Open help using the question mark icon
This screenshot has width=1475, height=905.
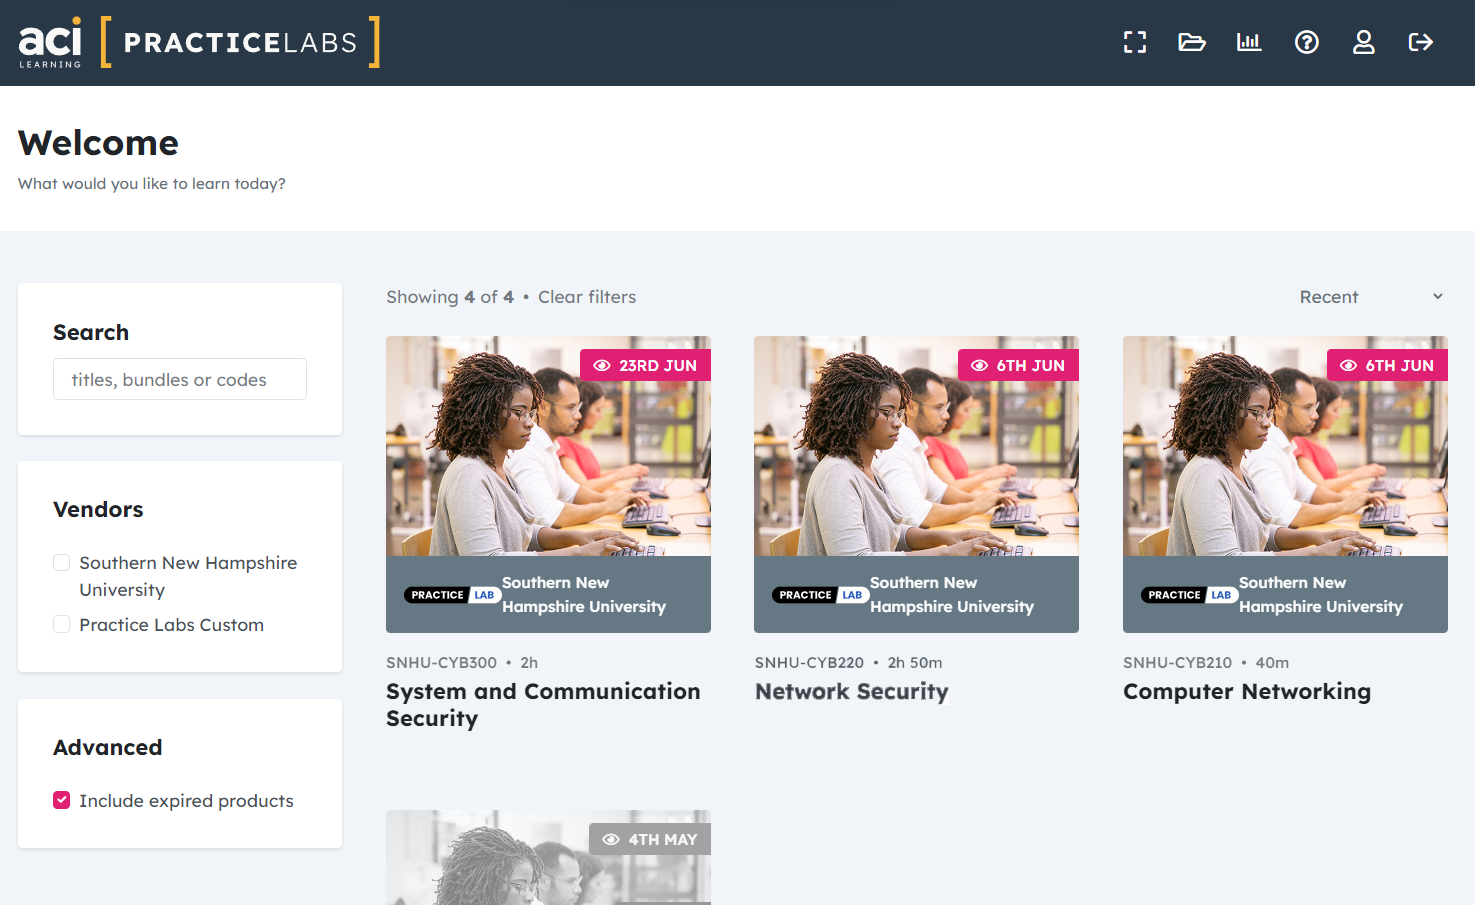[1307, 42]
